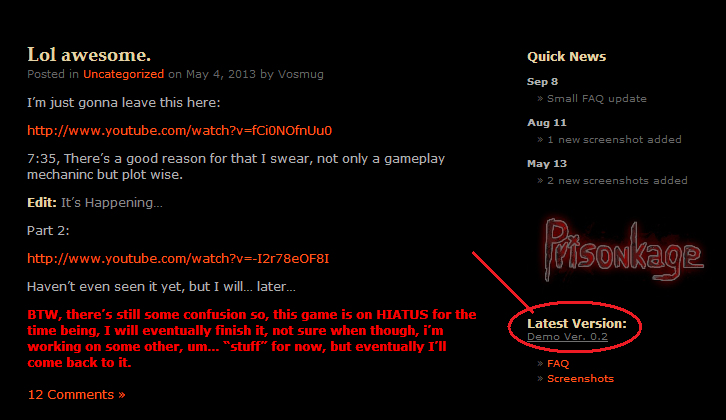The height and width of the screenshot is (420, 726).
Task: Click the arrow bullet beside Small FAQ update
Action: [x=540, y=99]
